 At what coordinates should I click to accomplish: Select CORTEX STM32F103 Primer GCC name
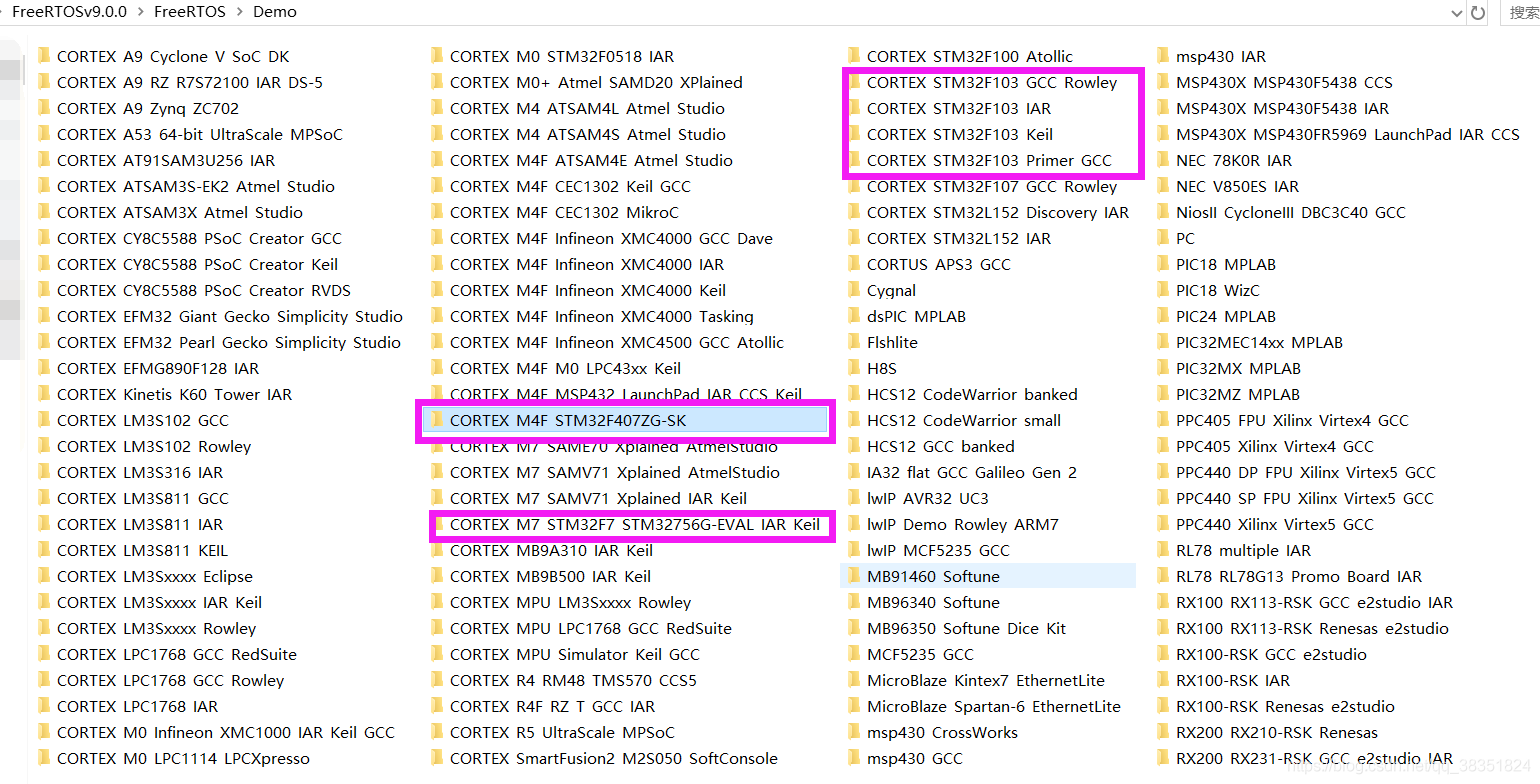(x=990, y=160)
